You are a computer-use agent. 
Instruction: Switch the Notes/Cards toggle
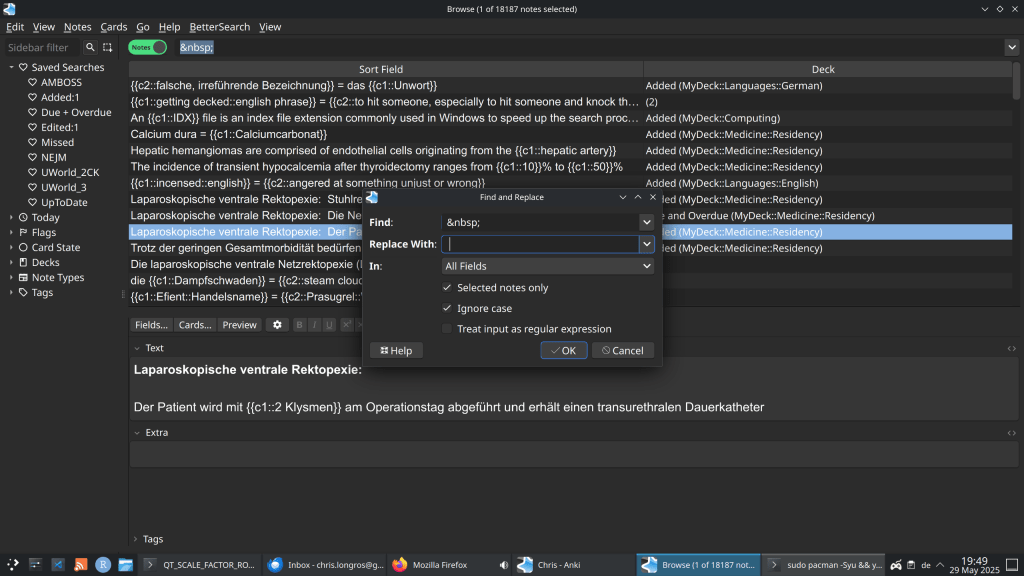coord(148,47)
